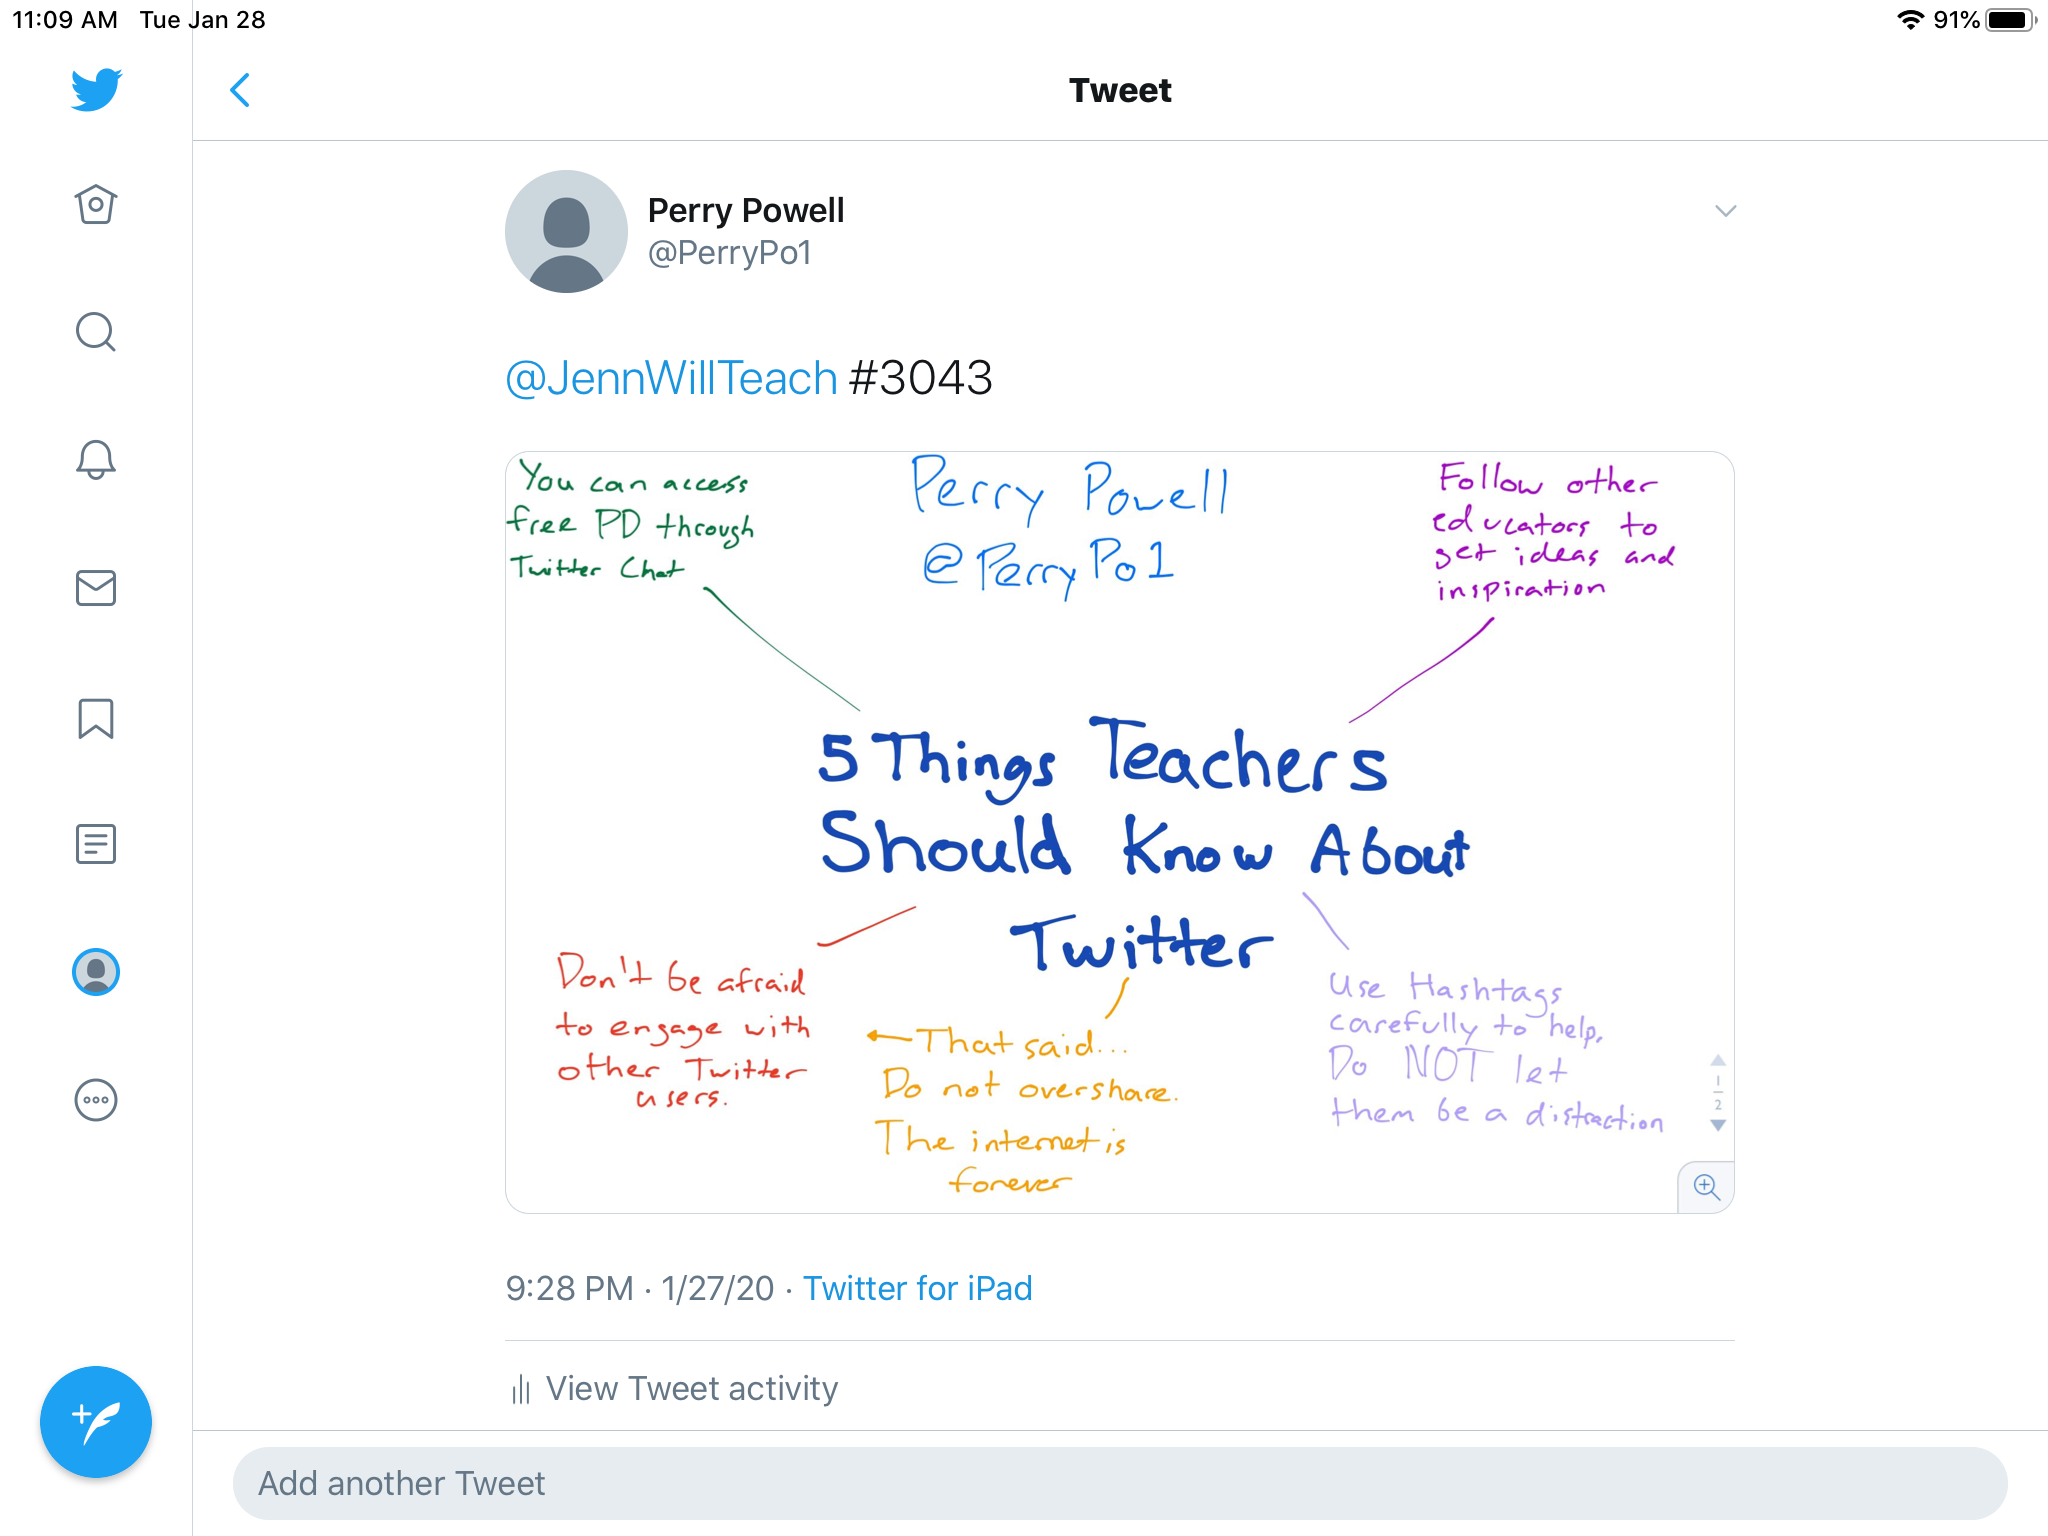Viewport: 2048px width, 1536px height.
Task: Go back using the blue chevron
Action: coord(240,90)
